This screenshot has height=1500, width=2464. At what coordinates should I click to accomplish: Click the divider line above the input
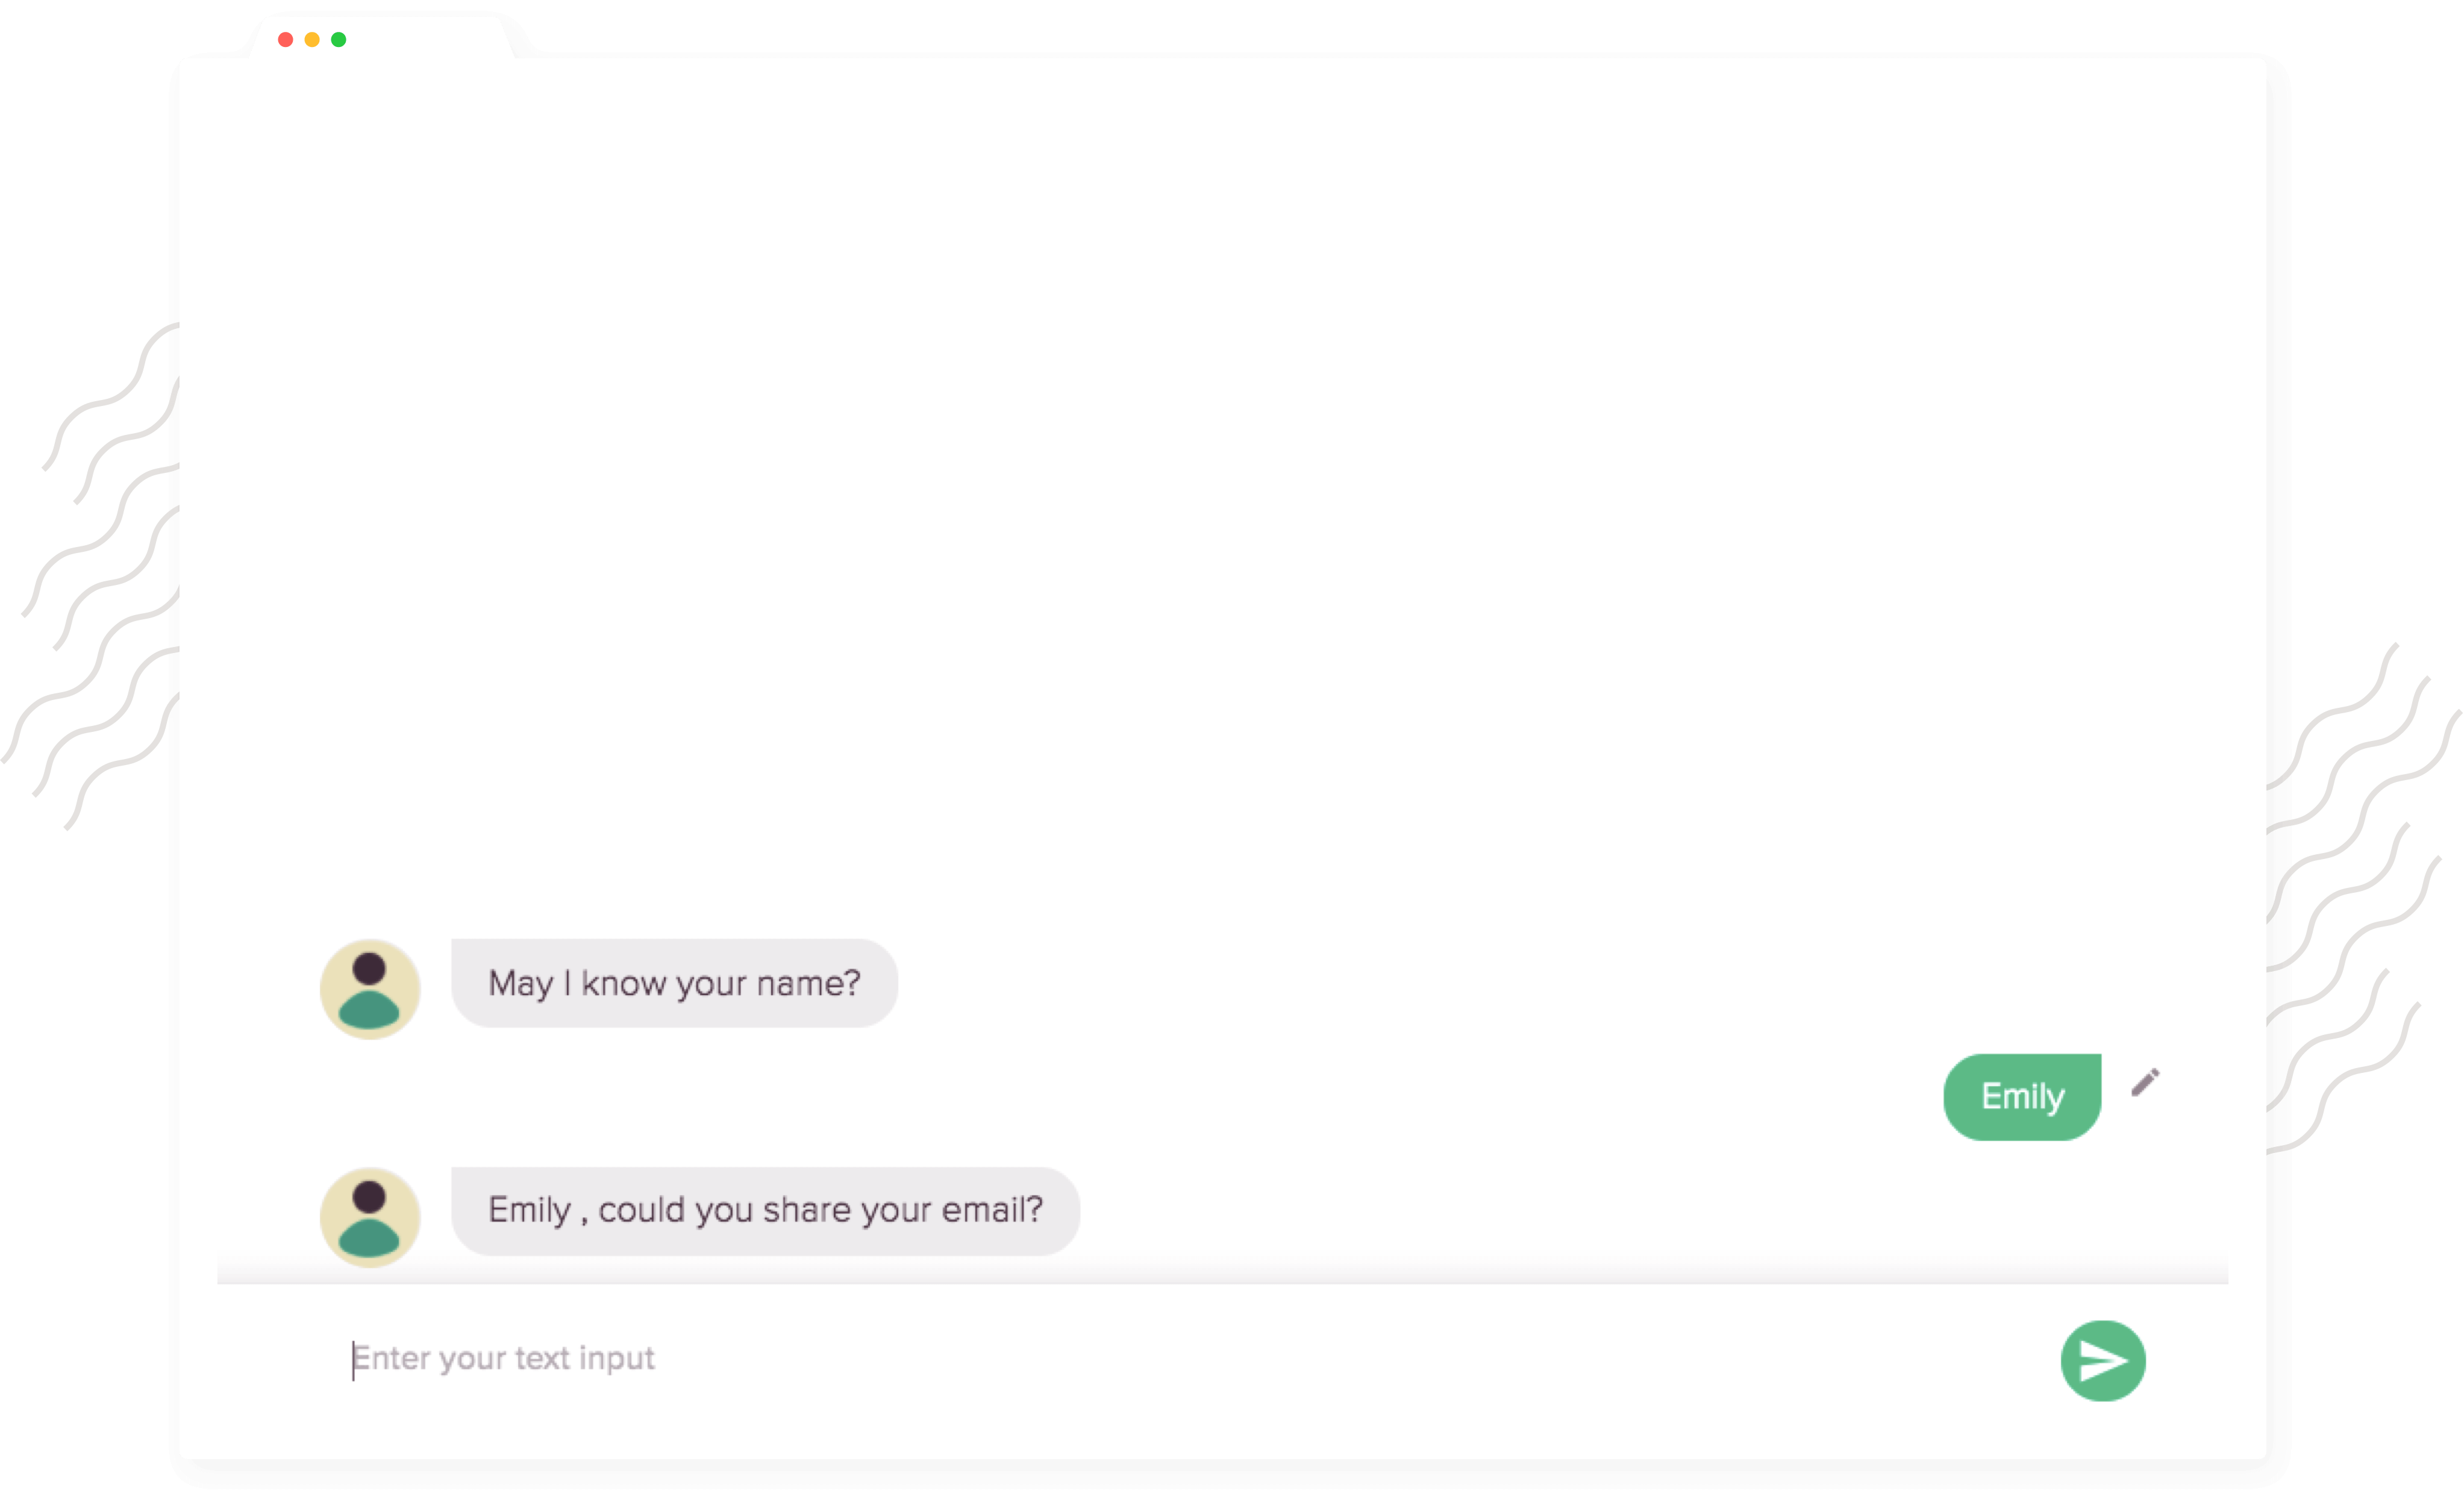tap(1222, 1283)
